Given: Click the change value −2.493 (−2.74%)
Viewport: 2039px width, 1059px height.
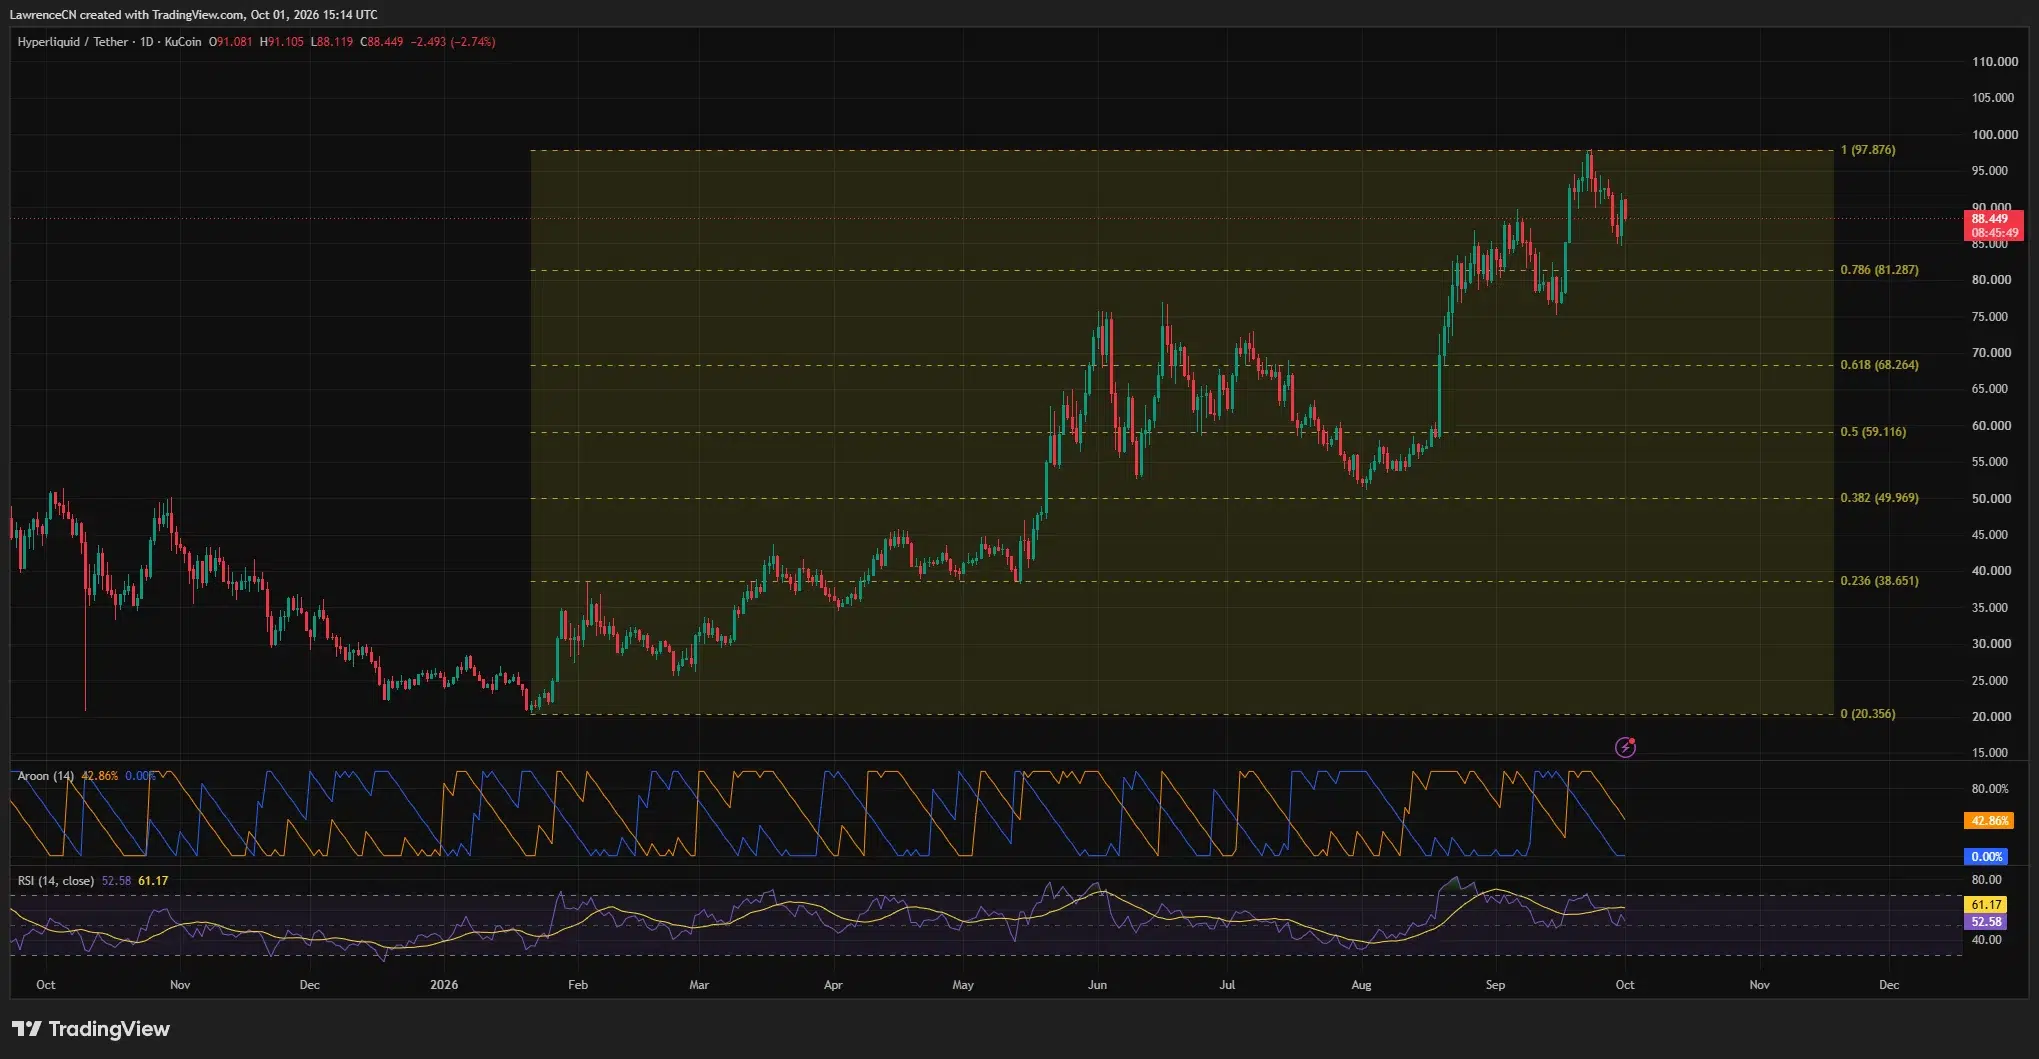Looking at the screenshot, I should pyautogui.click(x=453, y=42).
